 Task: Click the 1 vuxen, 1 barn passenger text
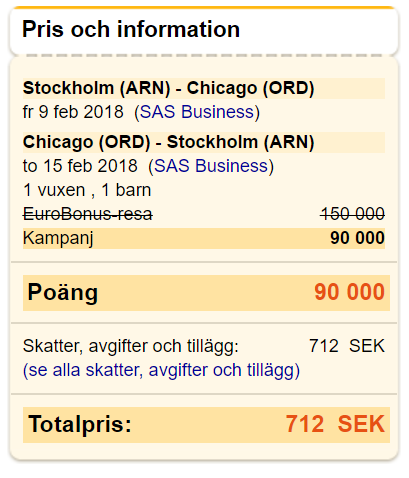pyautogui.click(x=87, y=190)
